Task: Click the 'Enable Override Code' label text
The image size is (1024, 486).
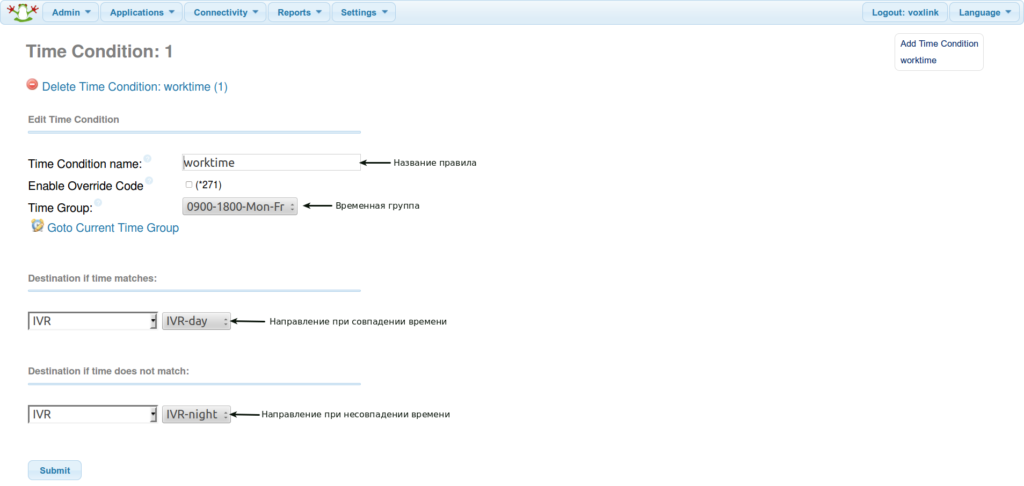Action: 86,186
